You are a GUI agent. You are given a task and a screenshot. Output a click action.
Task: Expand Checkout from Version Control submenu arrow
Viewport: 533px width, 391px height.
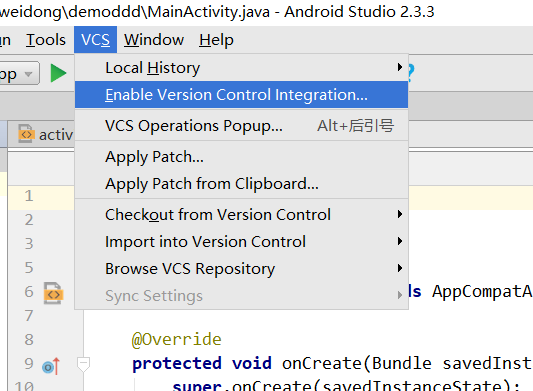tap(400, 214)
